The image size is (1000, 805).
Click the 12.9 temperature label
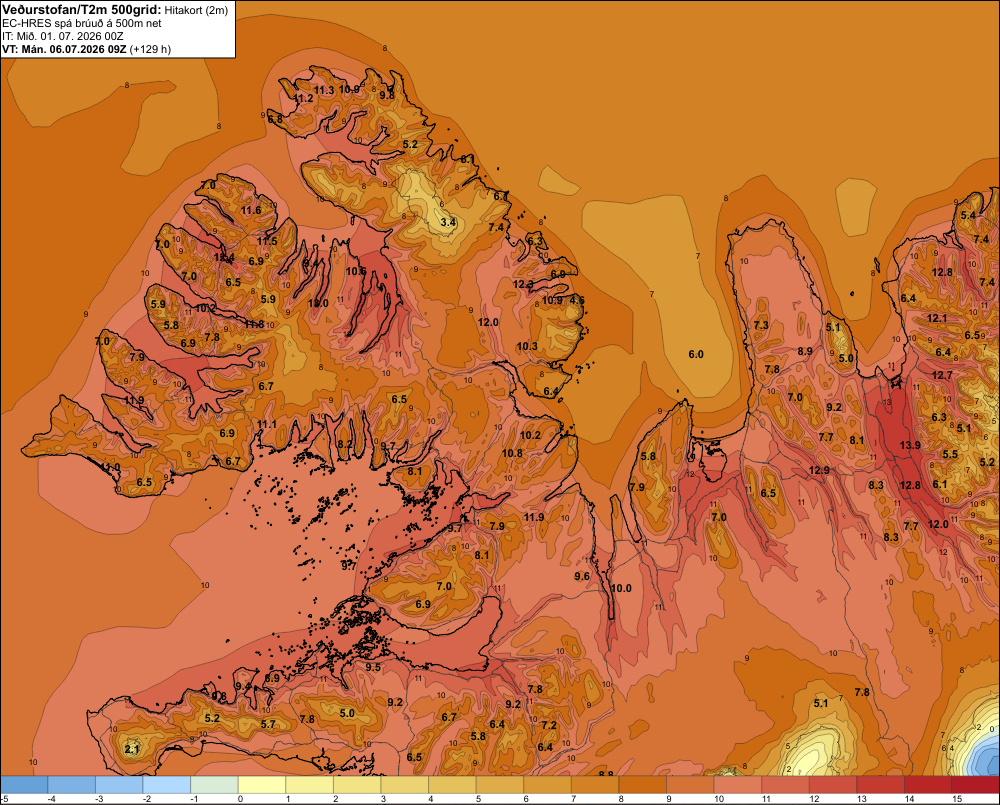point(820,470)
